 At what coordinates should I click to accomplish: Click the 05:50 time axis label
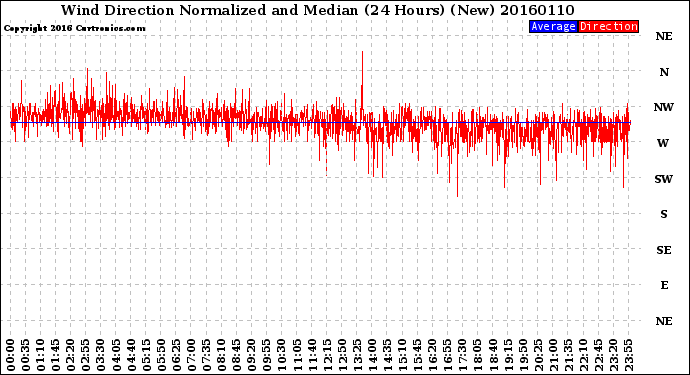[161, 355]
